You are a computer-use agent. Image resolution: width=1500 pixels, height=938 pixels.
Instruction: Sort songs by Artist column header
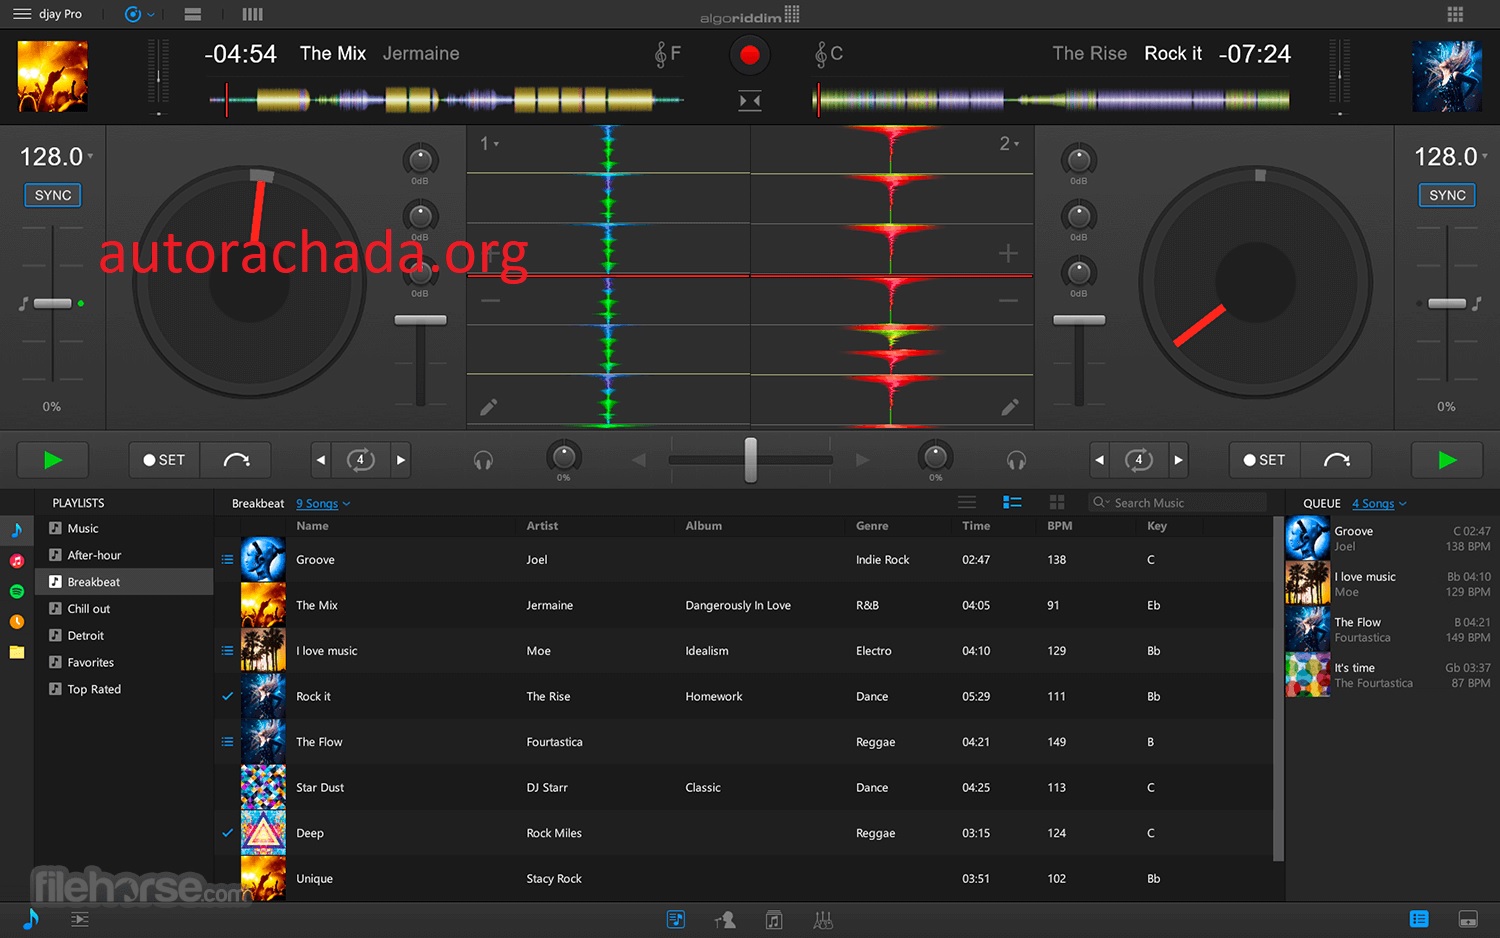click(x=542, y=526)
